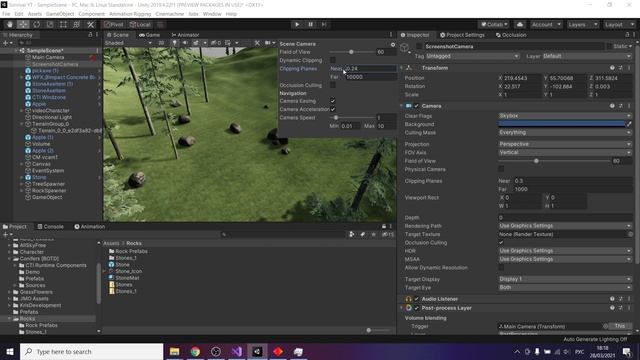
Task: Enable Dynamic Clipping checkbox
Action: click(333, 60)
